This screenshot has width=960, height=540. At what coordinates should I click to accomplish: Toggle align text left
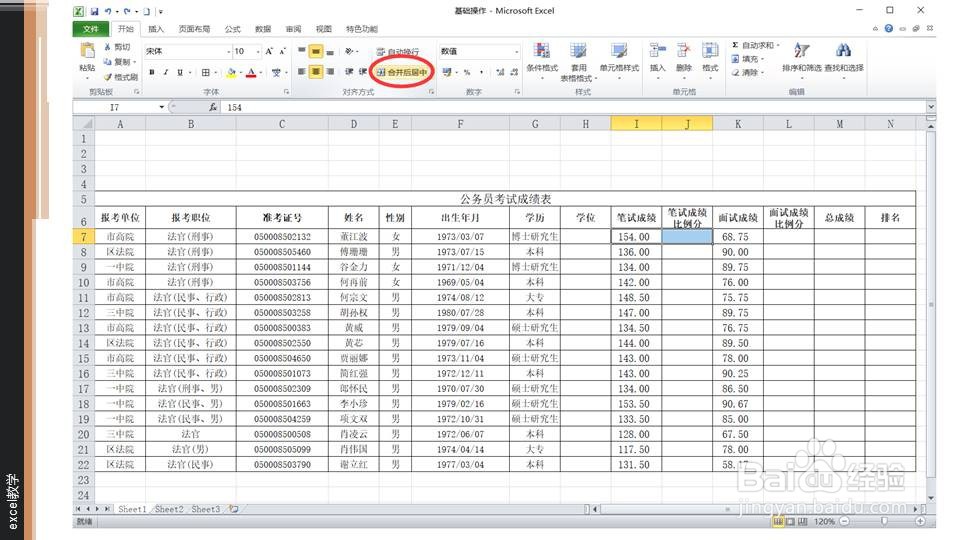click(301, 72)
